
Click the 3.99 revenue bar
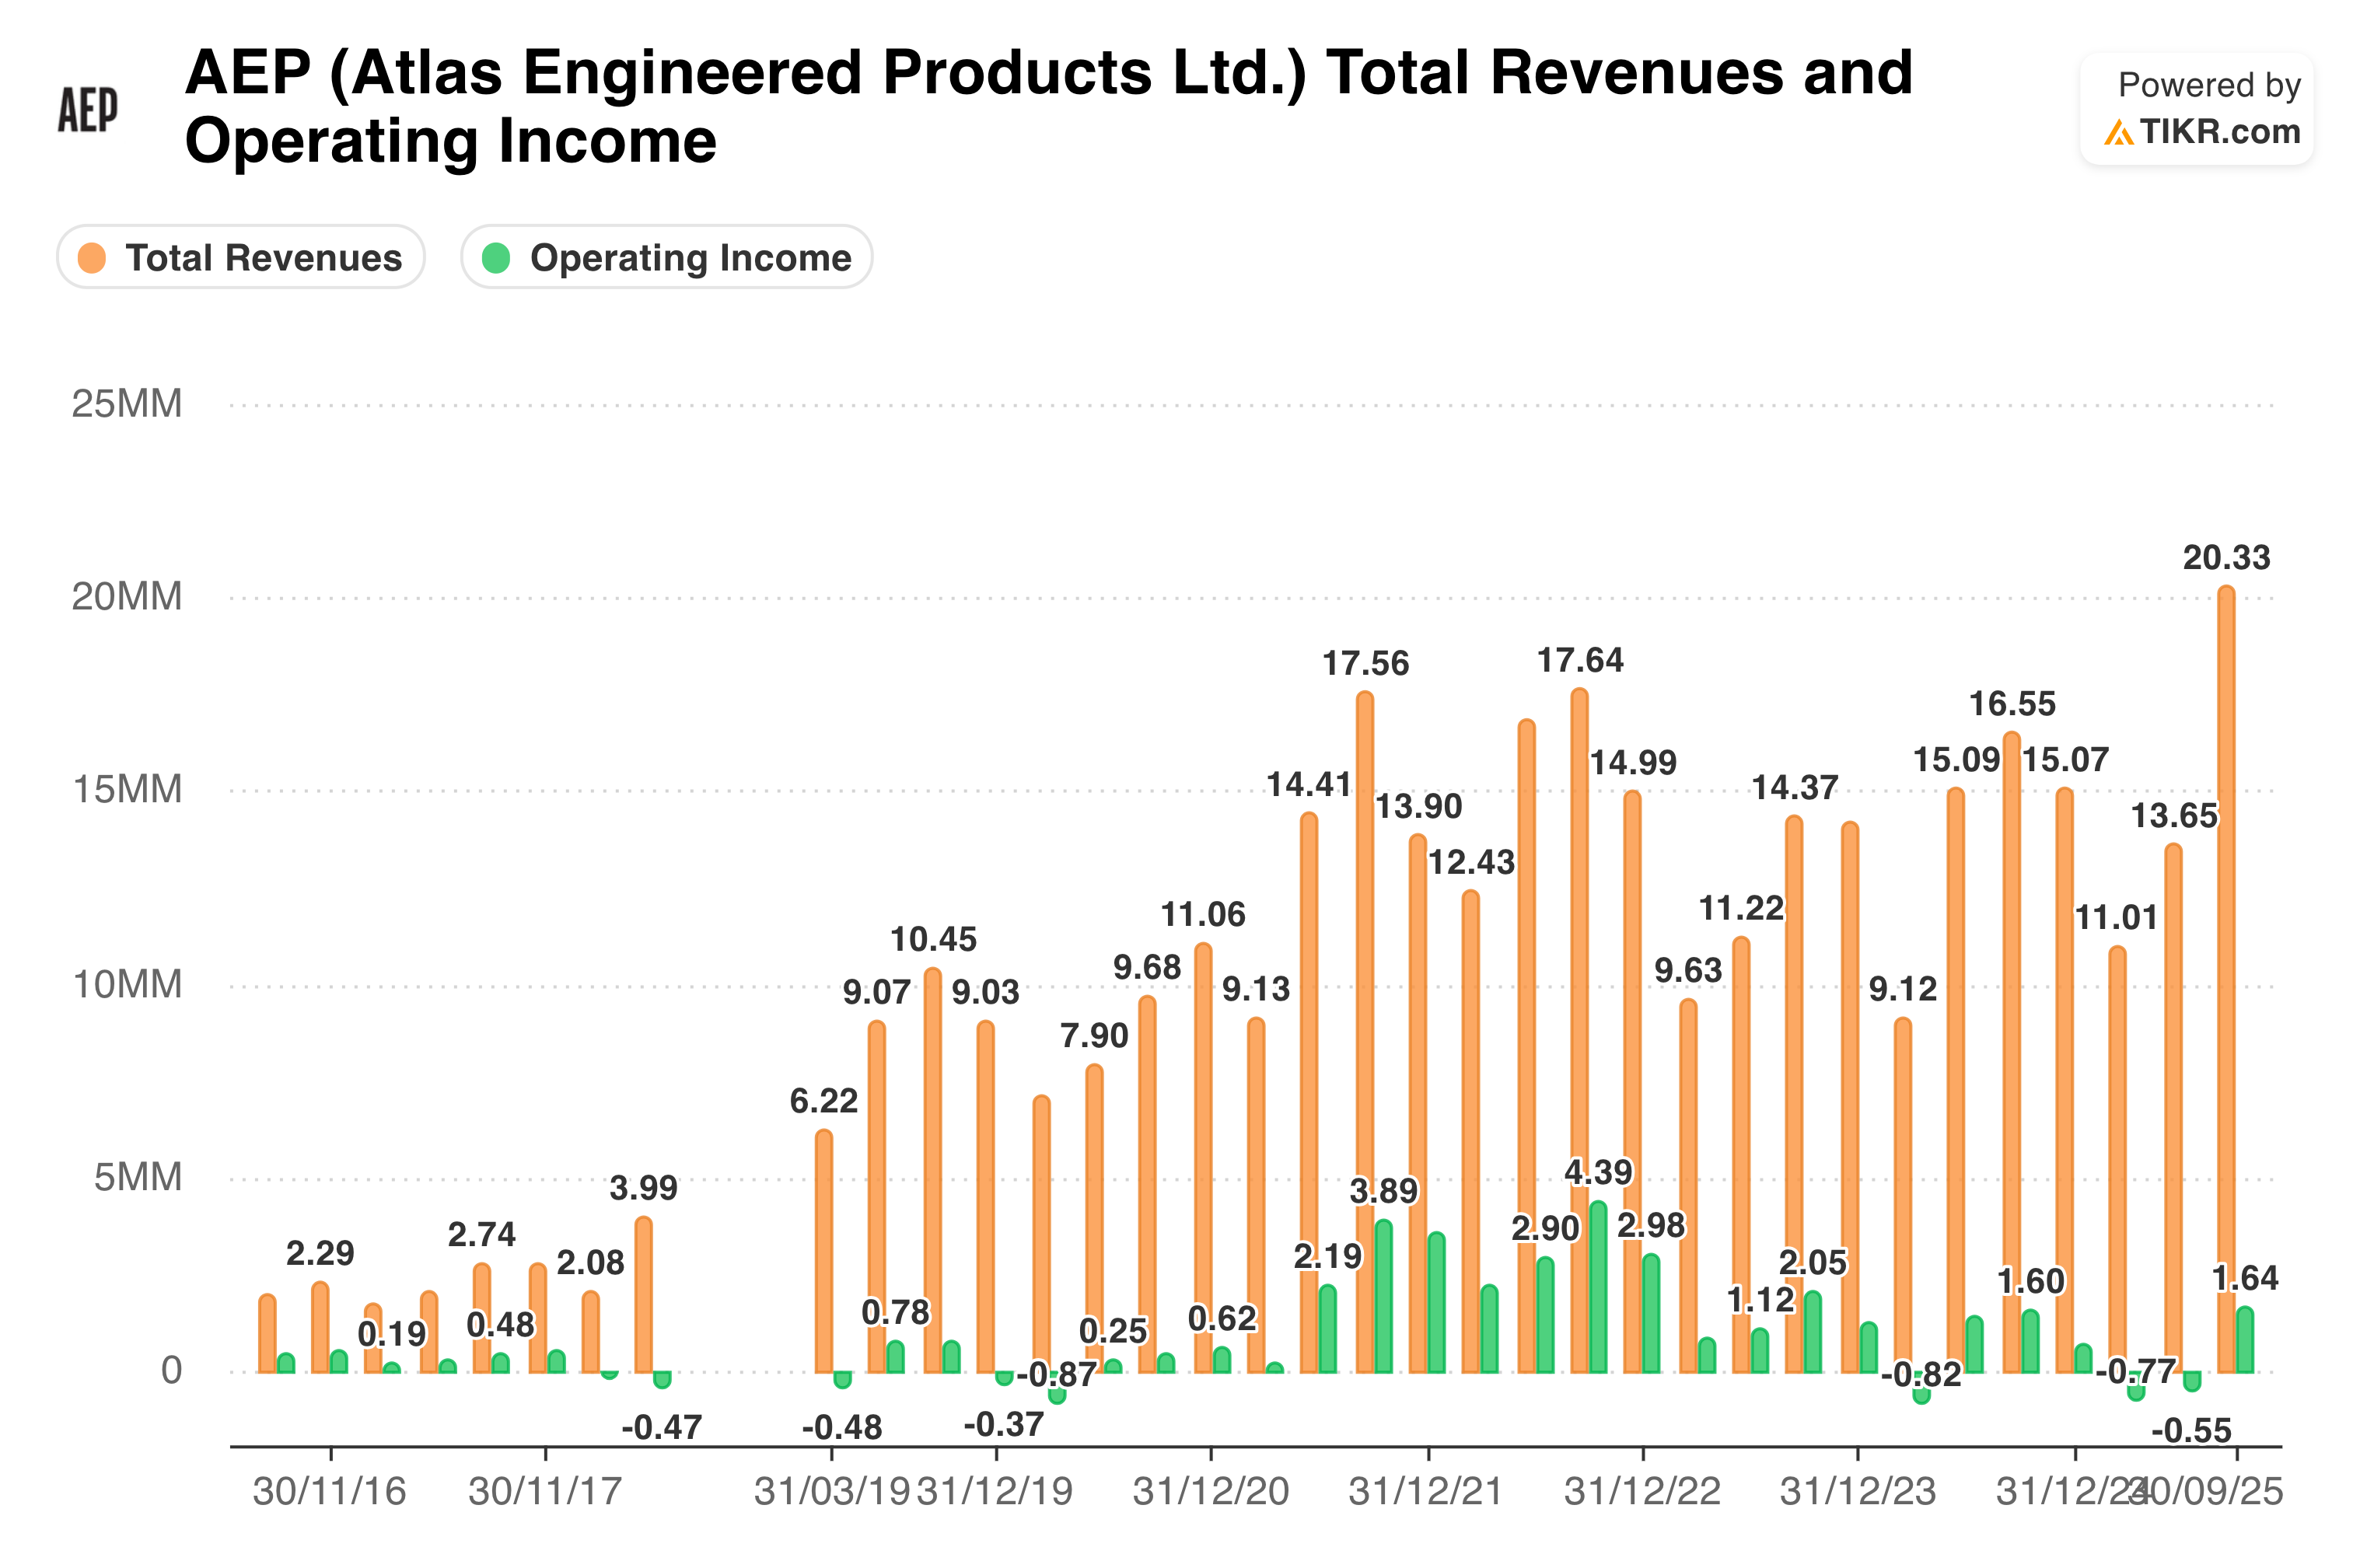pos(643,1294)
